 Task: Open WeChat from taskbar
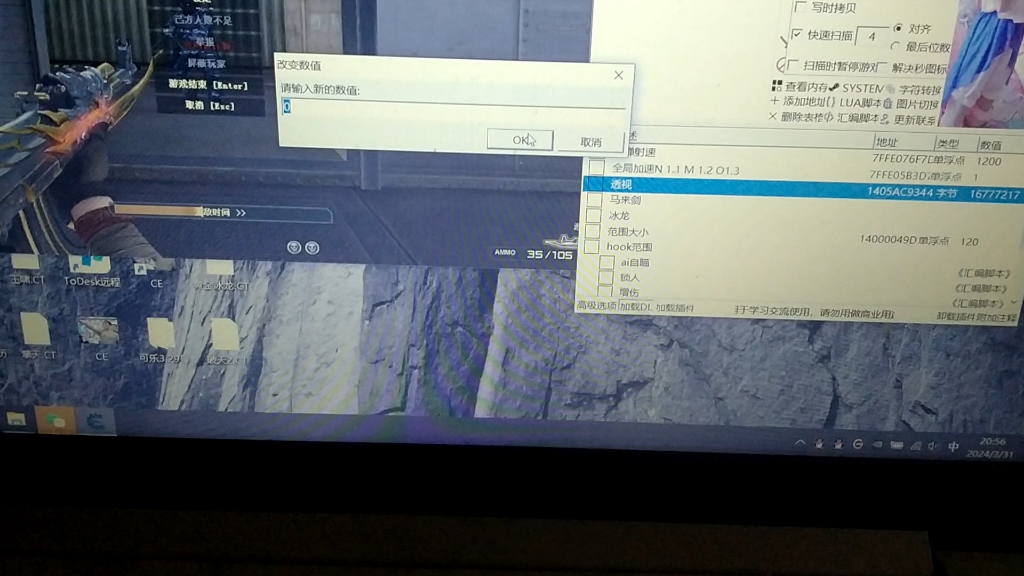pyautogui.click(x=56, y=421)
